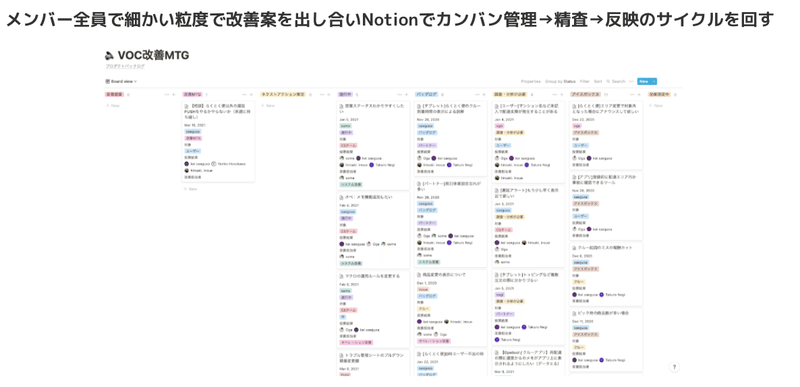Click Search in the board toolbar
Image resolution: width=800 pixels, height=387 pixels.
pyautogui.click(x=616, y=81)
